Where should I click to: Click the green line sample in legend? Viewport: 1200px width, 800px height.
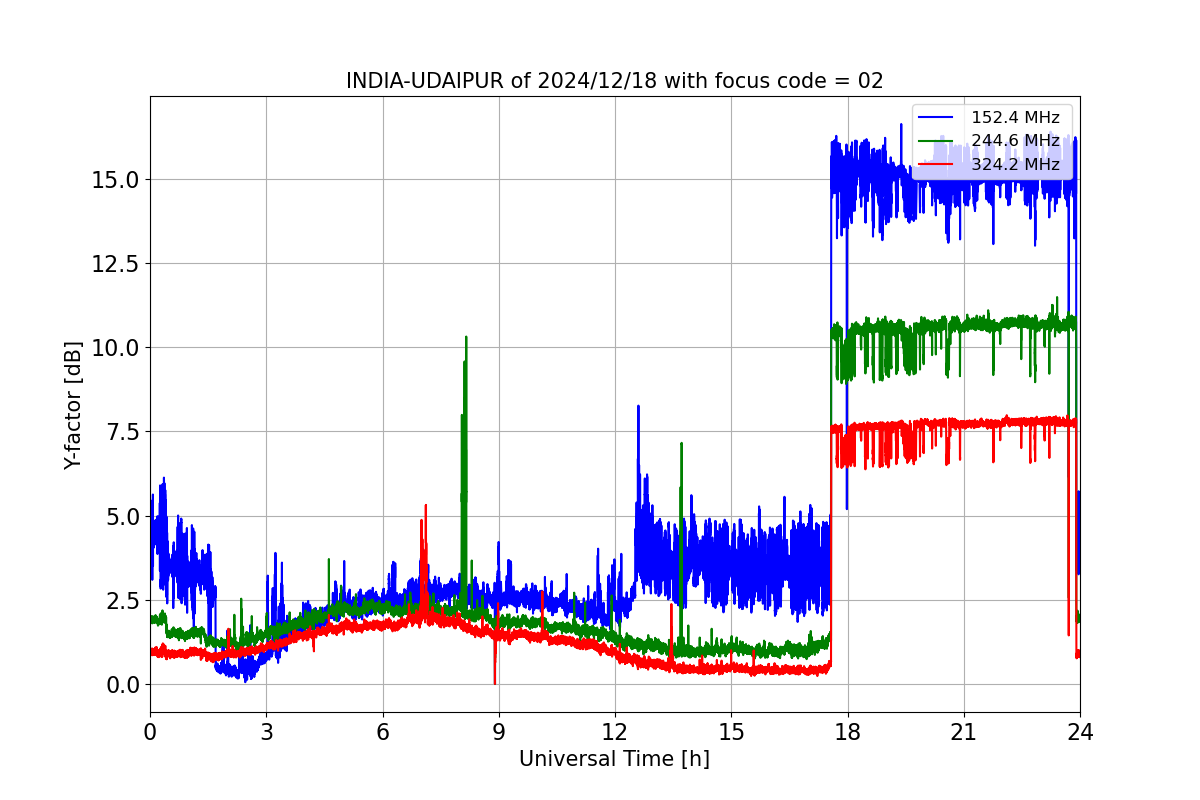coord(937,141)
